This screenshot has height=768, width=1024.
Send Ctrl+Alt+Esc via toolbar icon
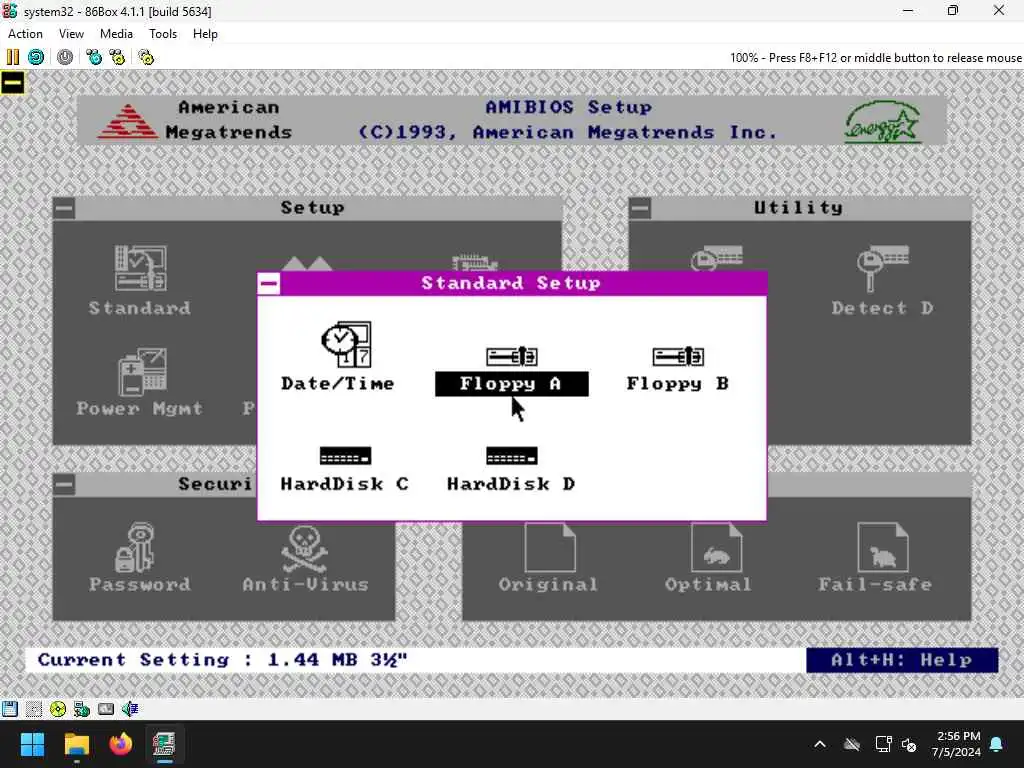pyautogui.click(x=118, y=57)
